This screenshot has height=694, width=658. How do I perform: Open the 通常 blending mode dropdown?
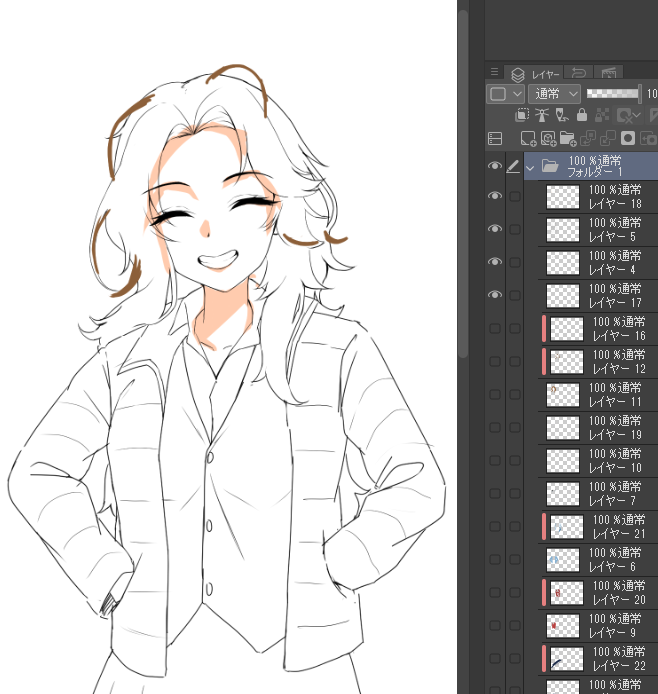point(555,93)
